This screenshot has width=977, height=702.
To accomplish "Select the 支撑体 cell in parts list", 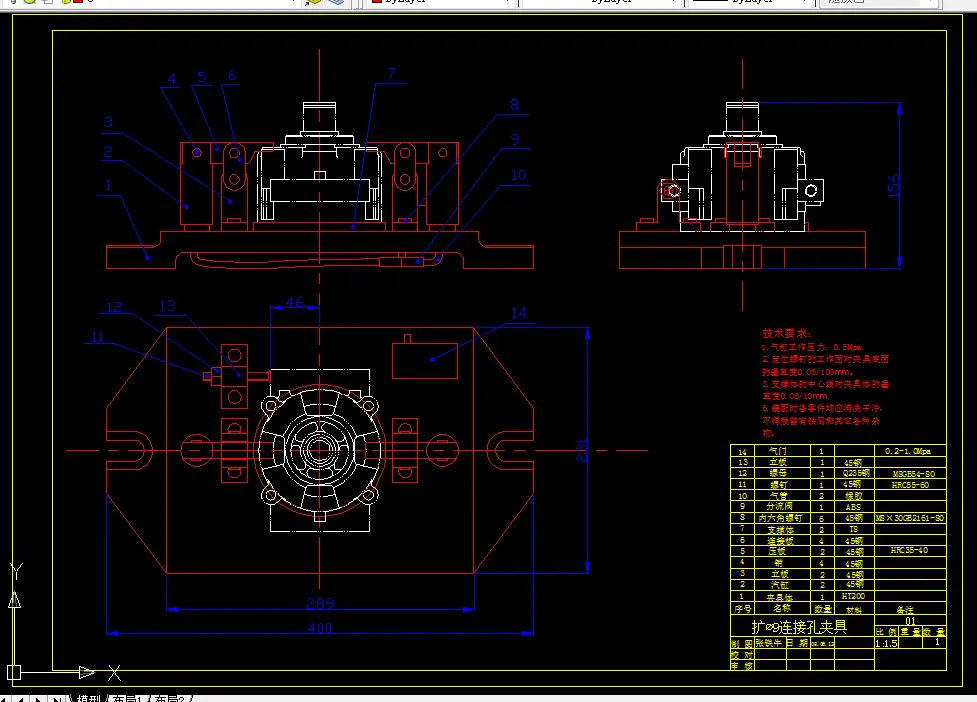I will coord(779,529).
